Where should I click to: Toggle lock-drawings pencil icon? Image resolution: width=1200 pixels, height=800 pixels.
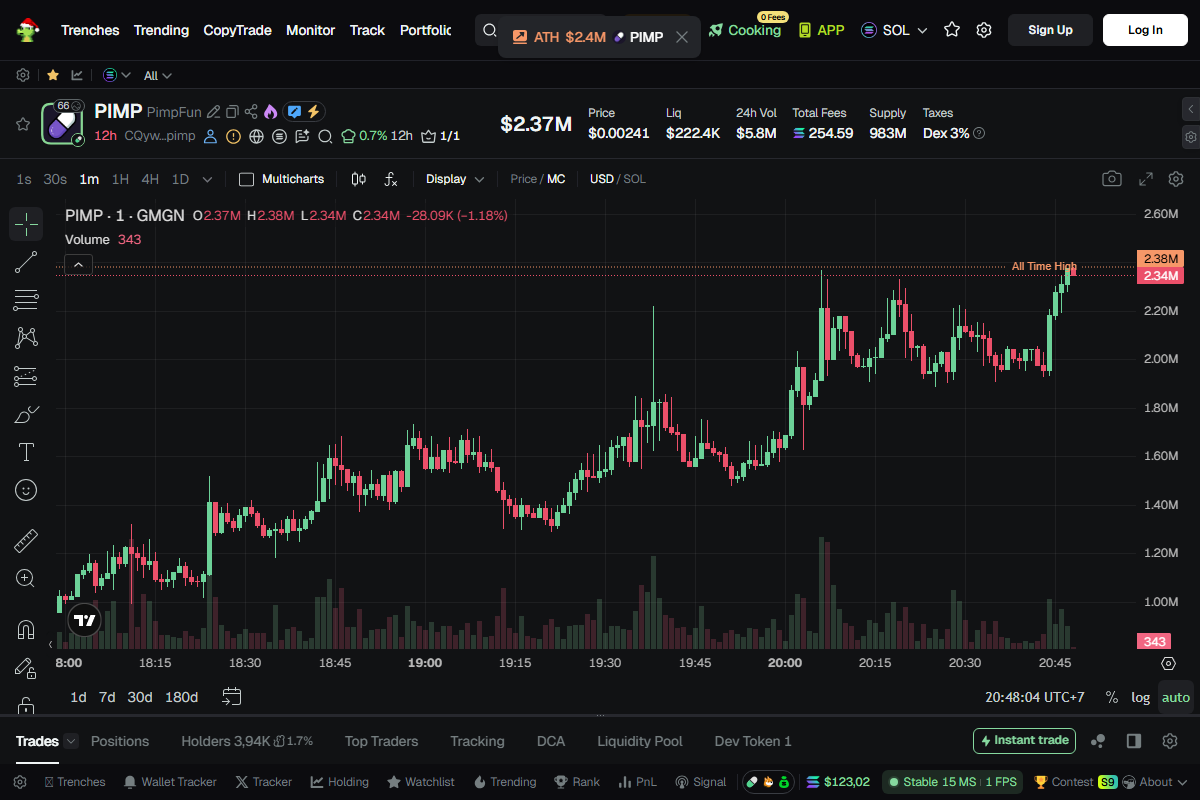click(x=26, y=668)
